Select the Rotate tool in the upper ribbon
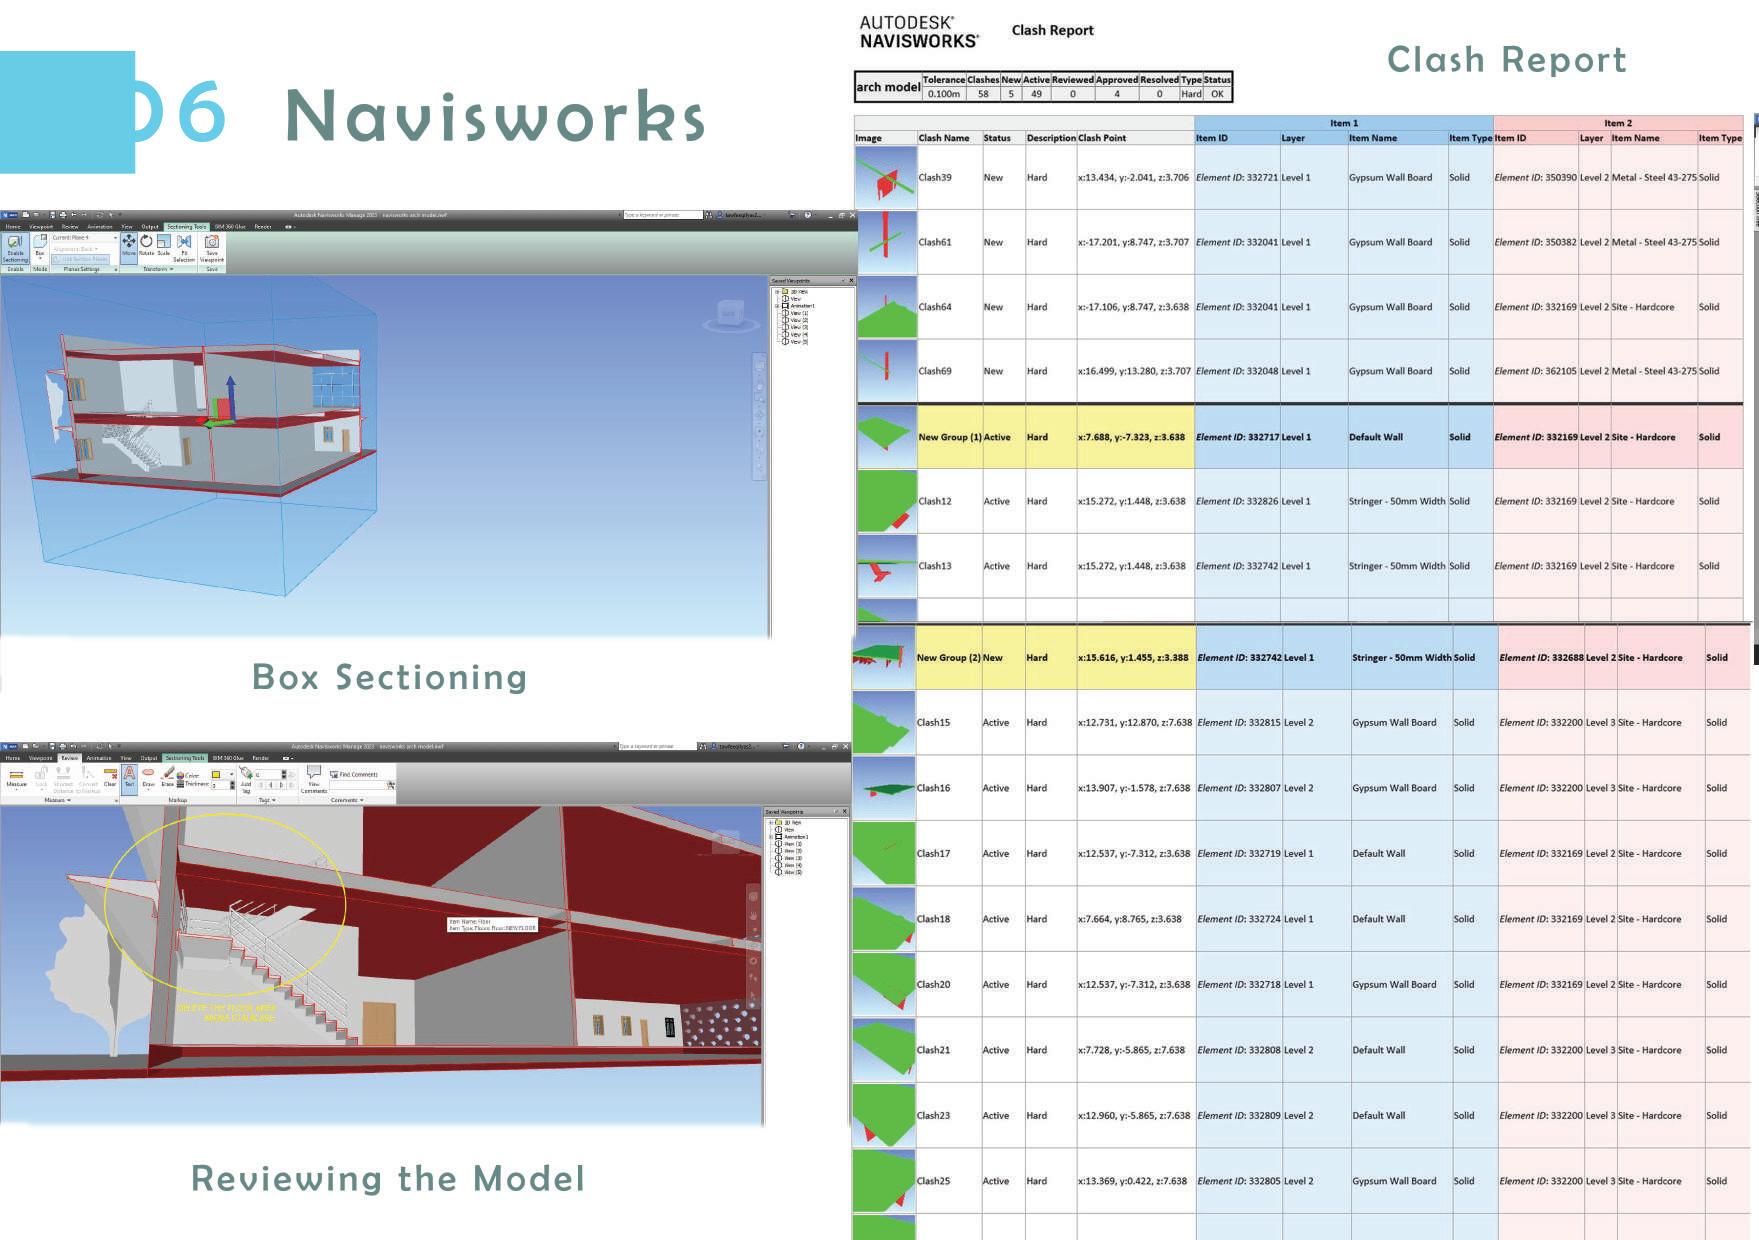 click(146, 246)
